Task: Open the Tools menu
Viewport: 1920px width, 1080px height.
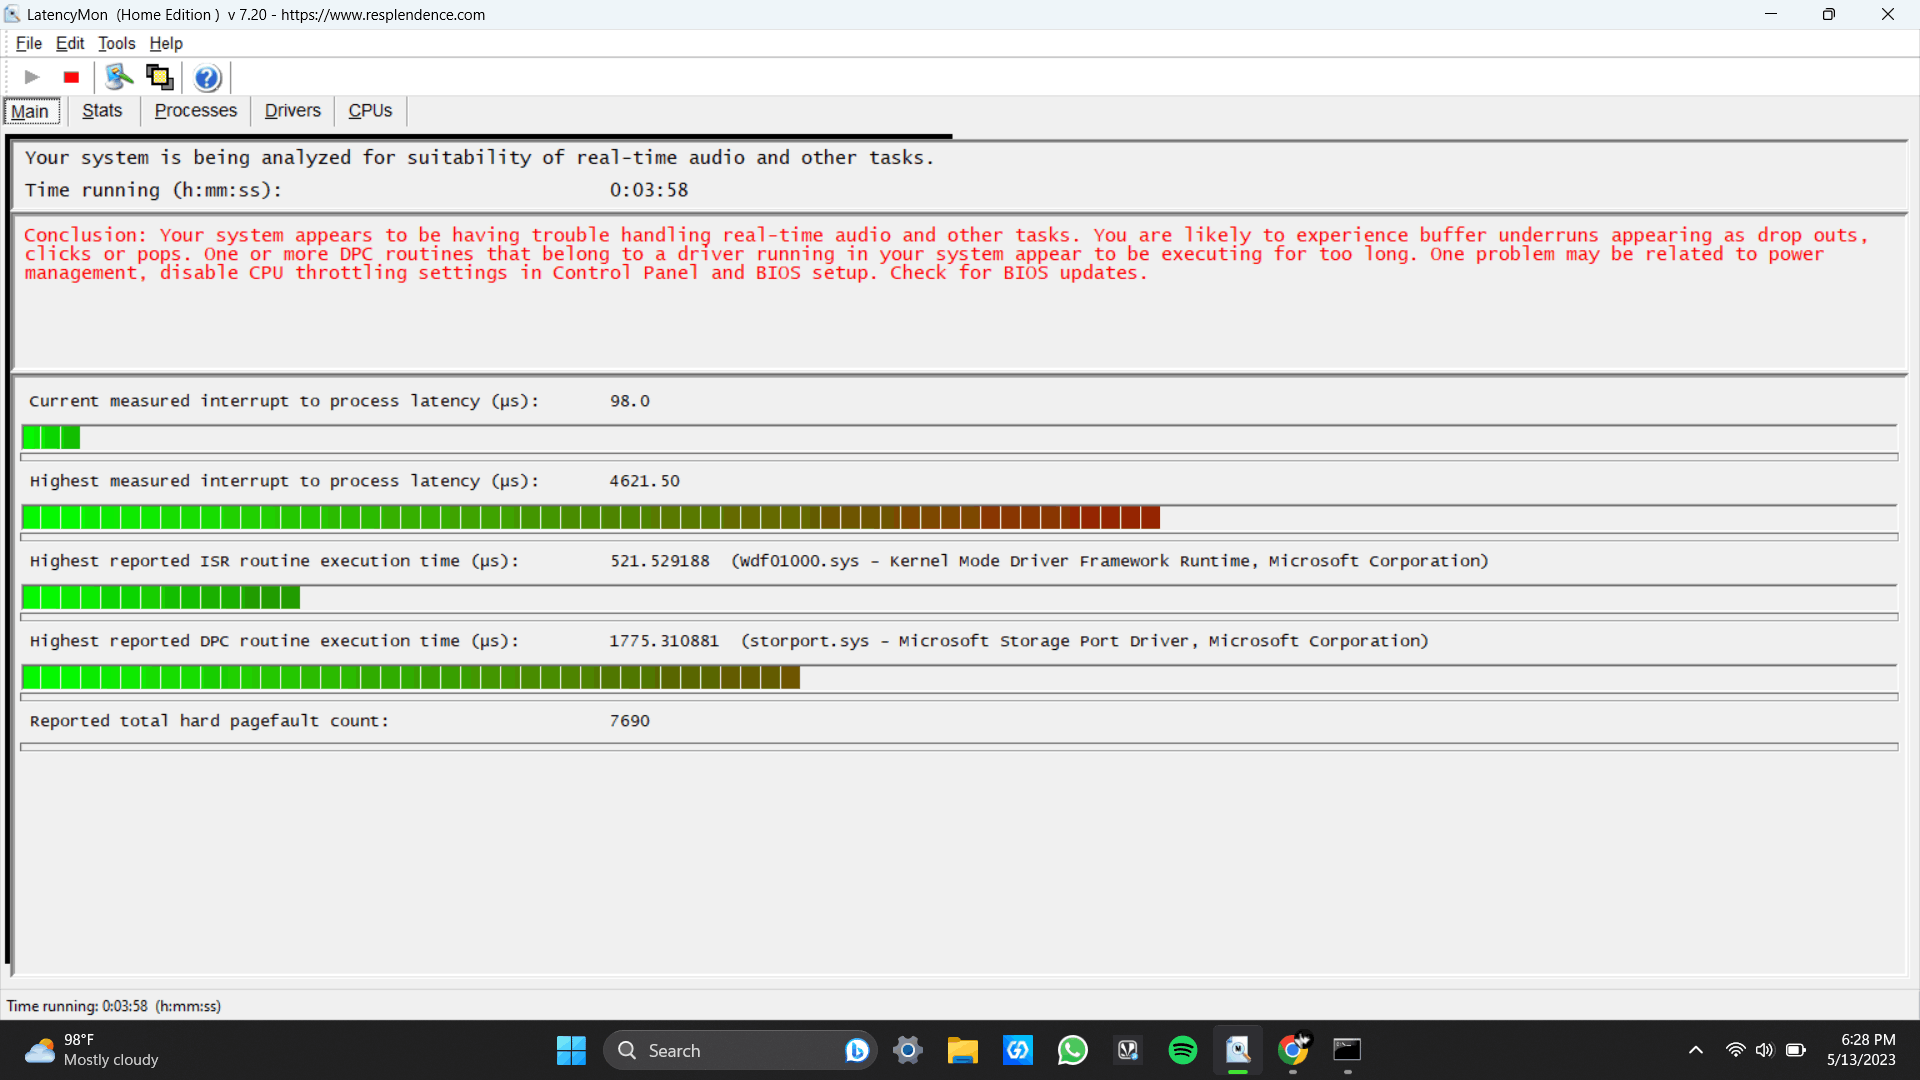Action: tap(116, 43)
